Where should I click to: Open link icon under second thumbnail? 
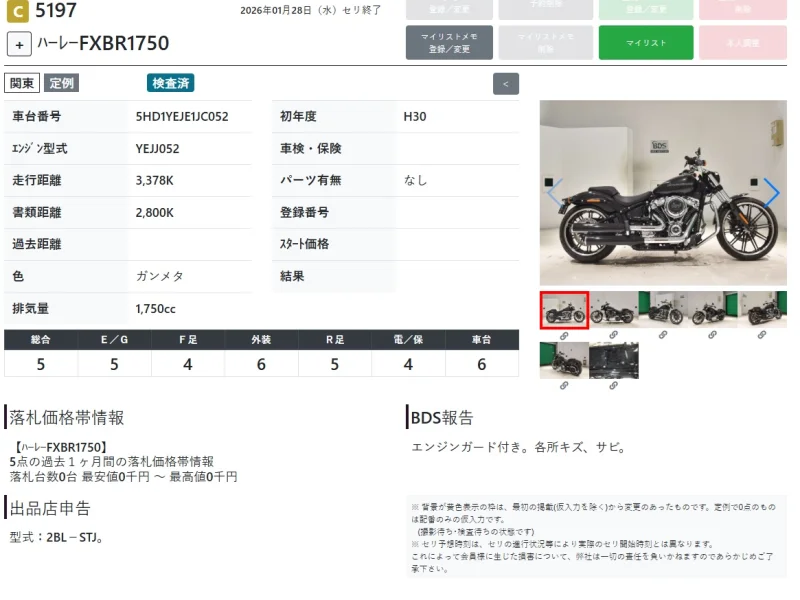[x=613, y=335]
